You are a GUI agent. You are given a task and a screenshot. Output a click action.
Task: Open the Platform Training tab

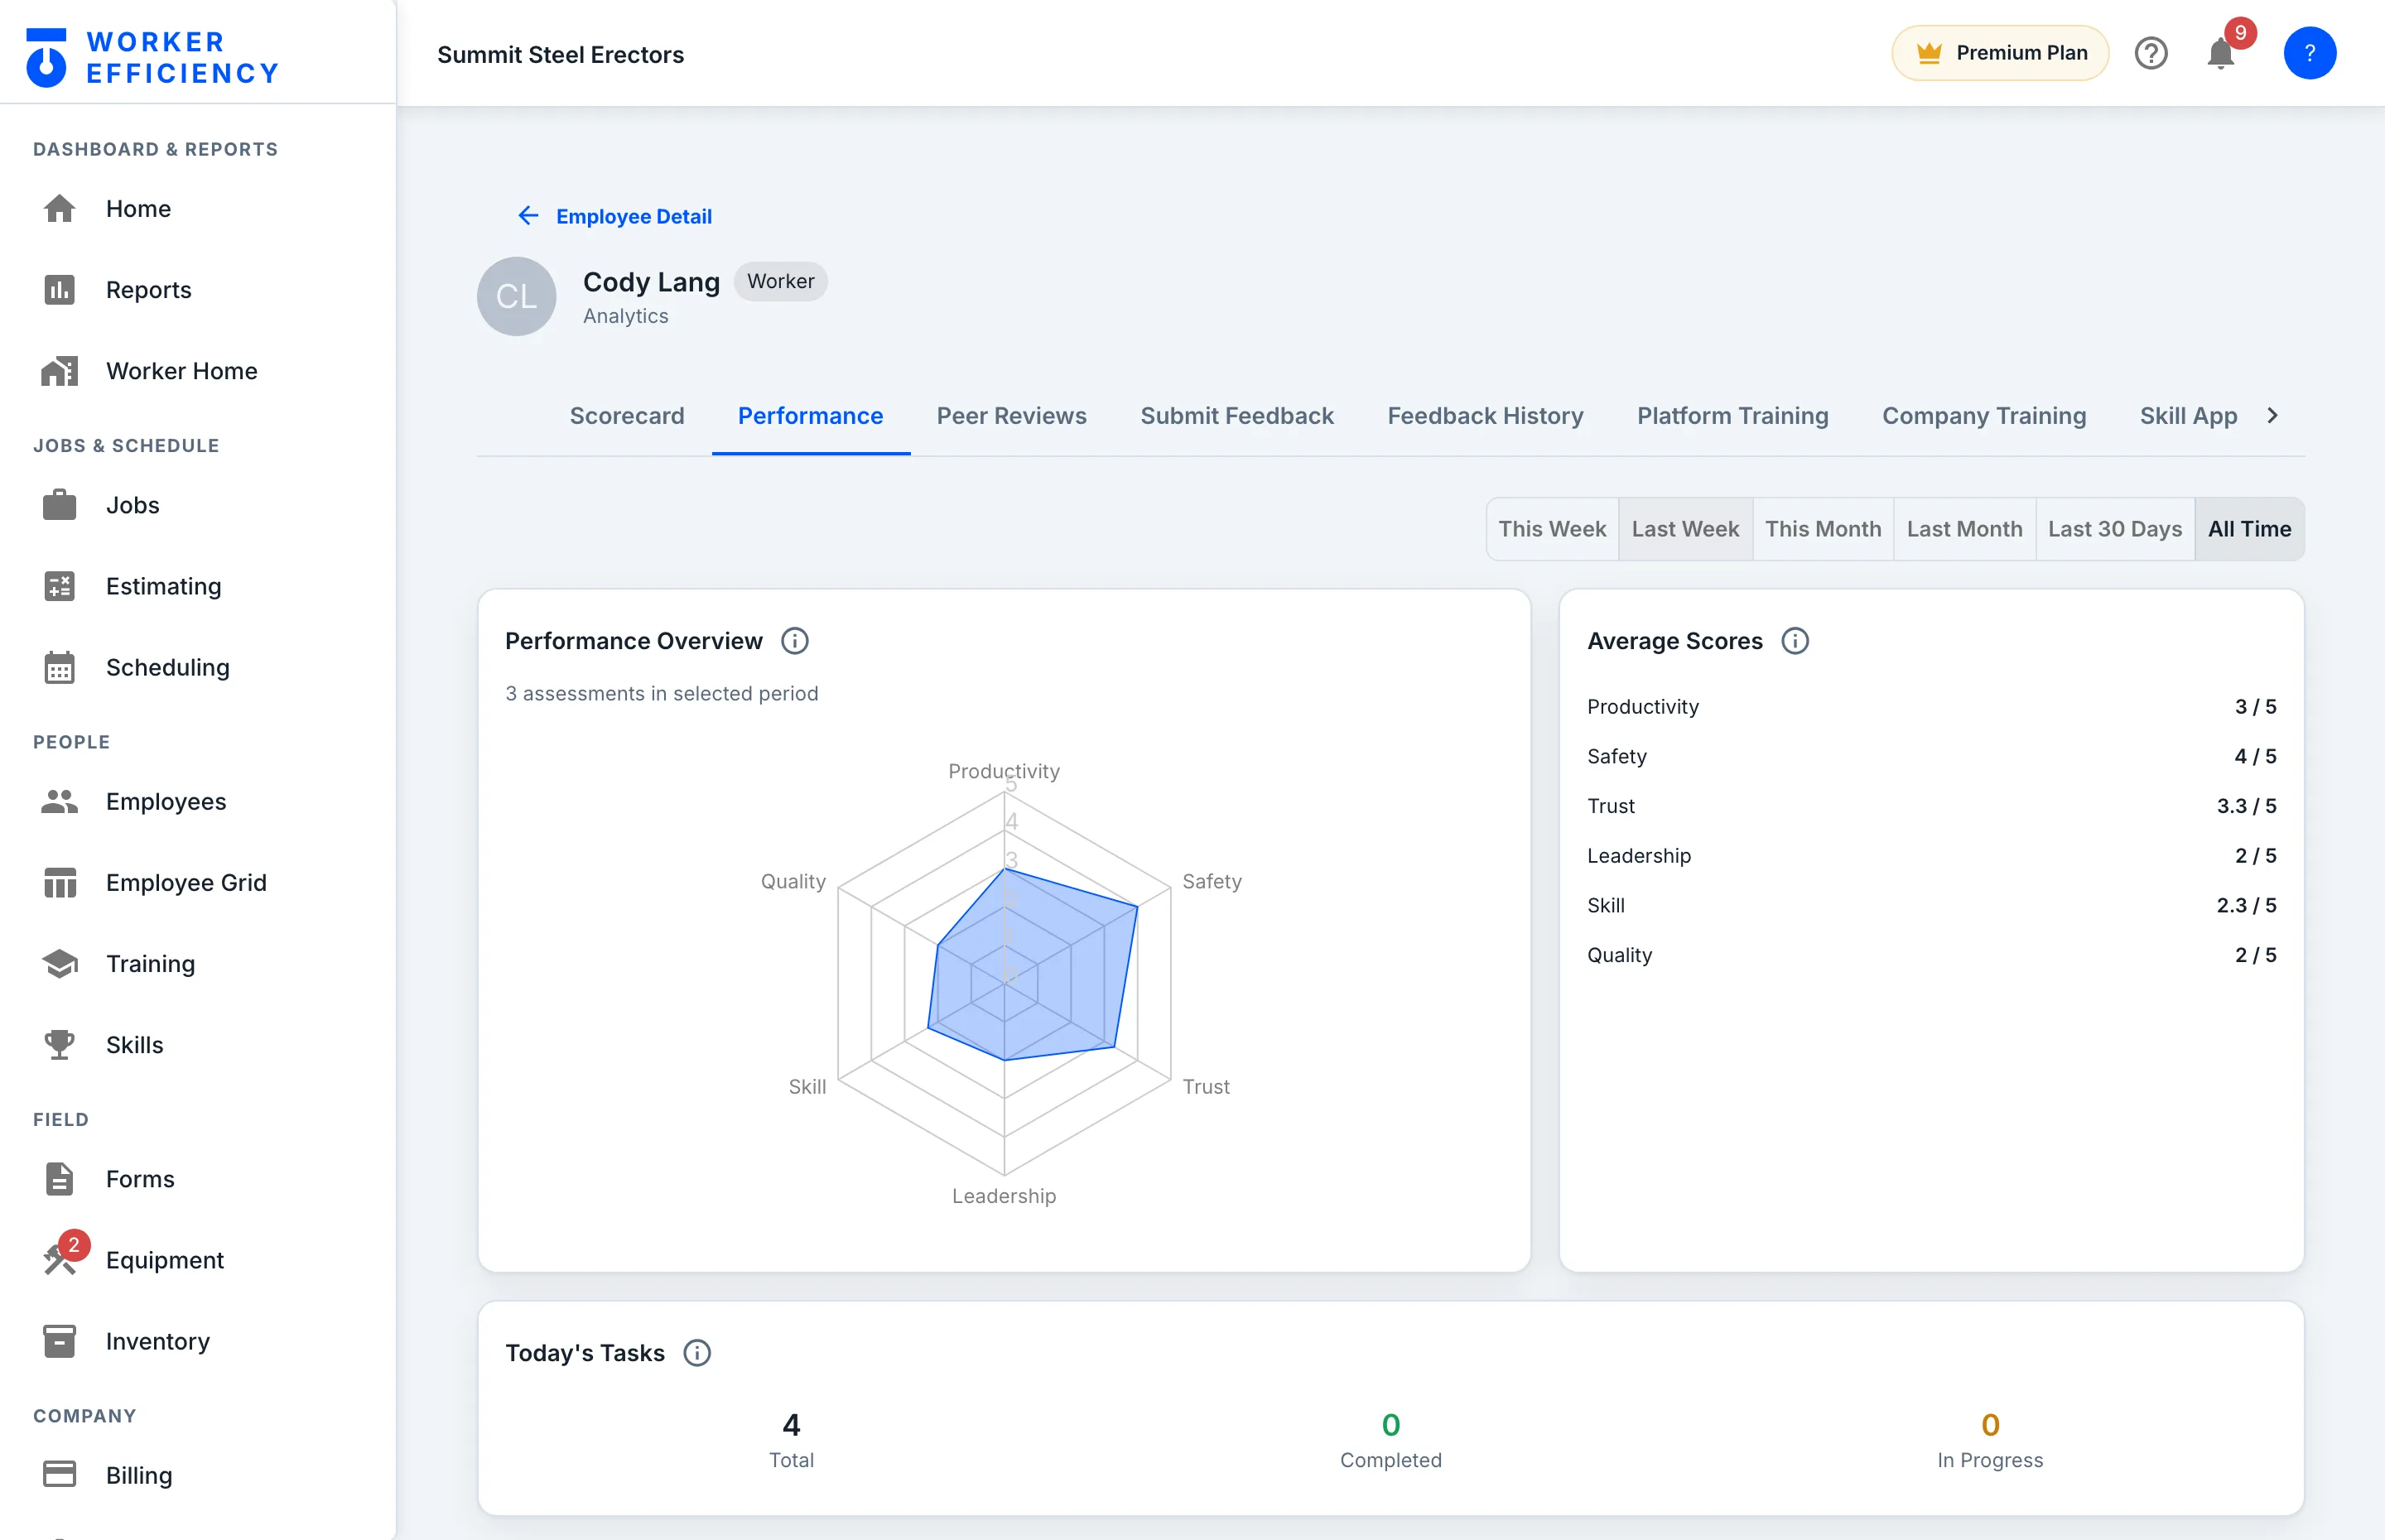[x=1732, y=415]
